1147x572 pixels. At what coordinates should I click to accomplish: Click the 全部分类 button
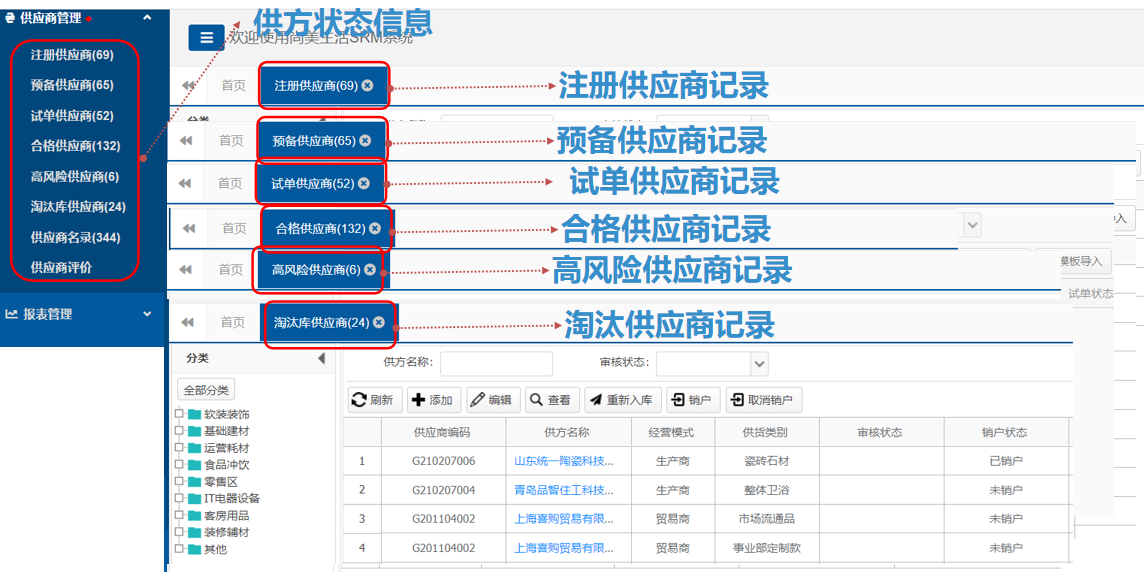(x=206, y=390)
